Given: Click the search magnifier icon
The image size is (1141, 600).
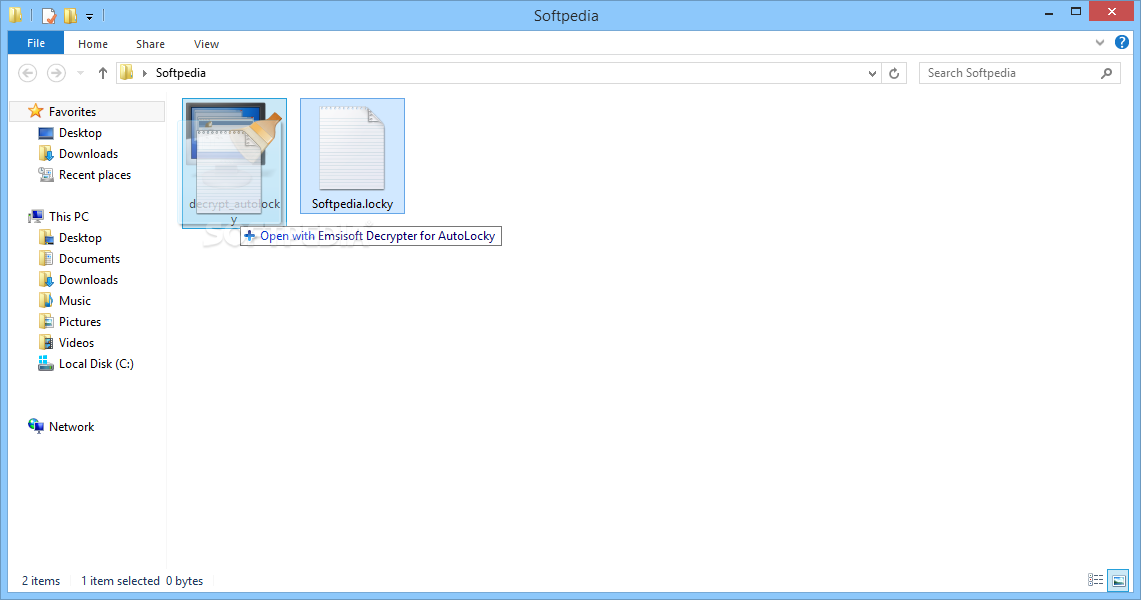Looking at the screenshot, I should click(1106, 73).
